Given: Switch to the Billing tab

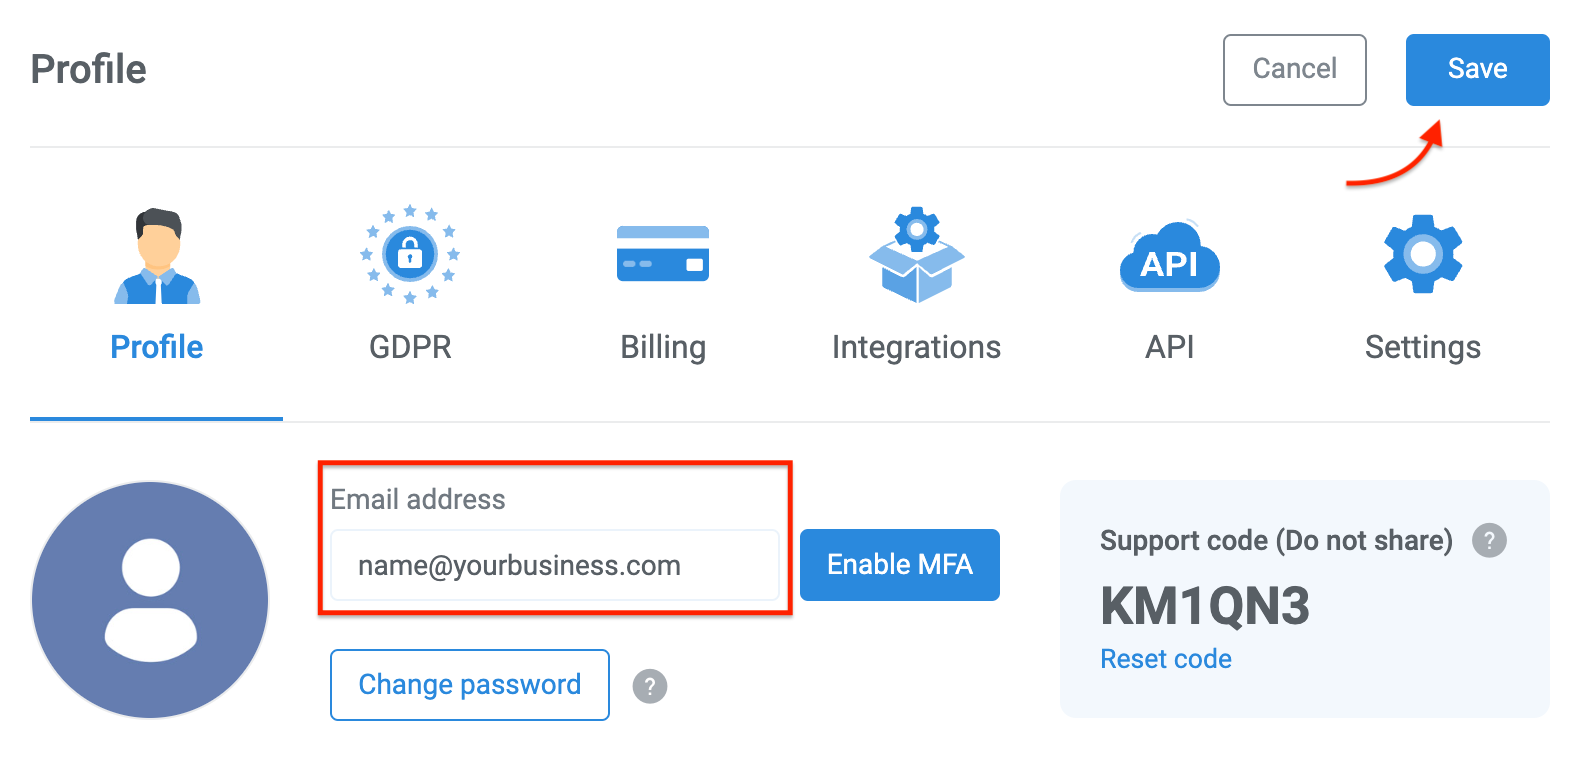Looking at the screenshot, I should [662, 347].
